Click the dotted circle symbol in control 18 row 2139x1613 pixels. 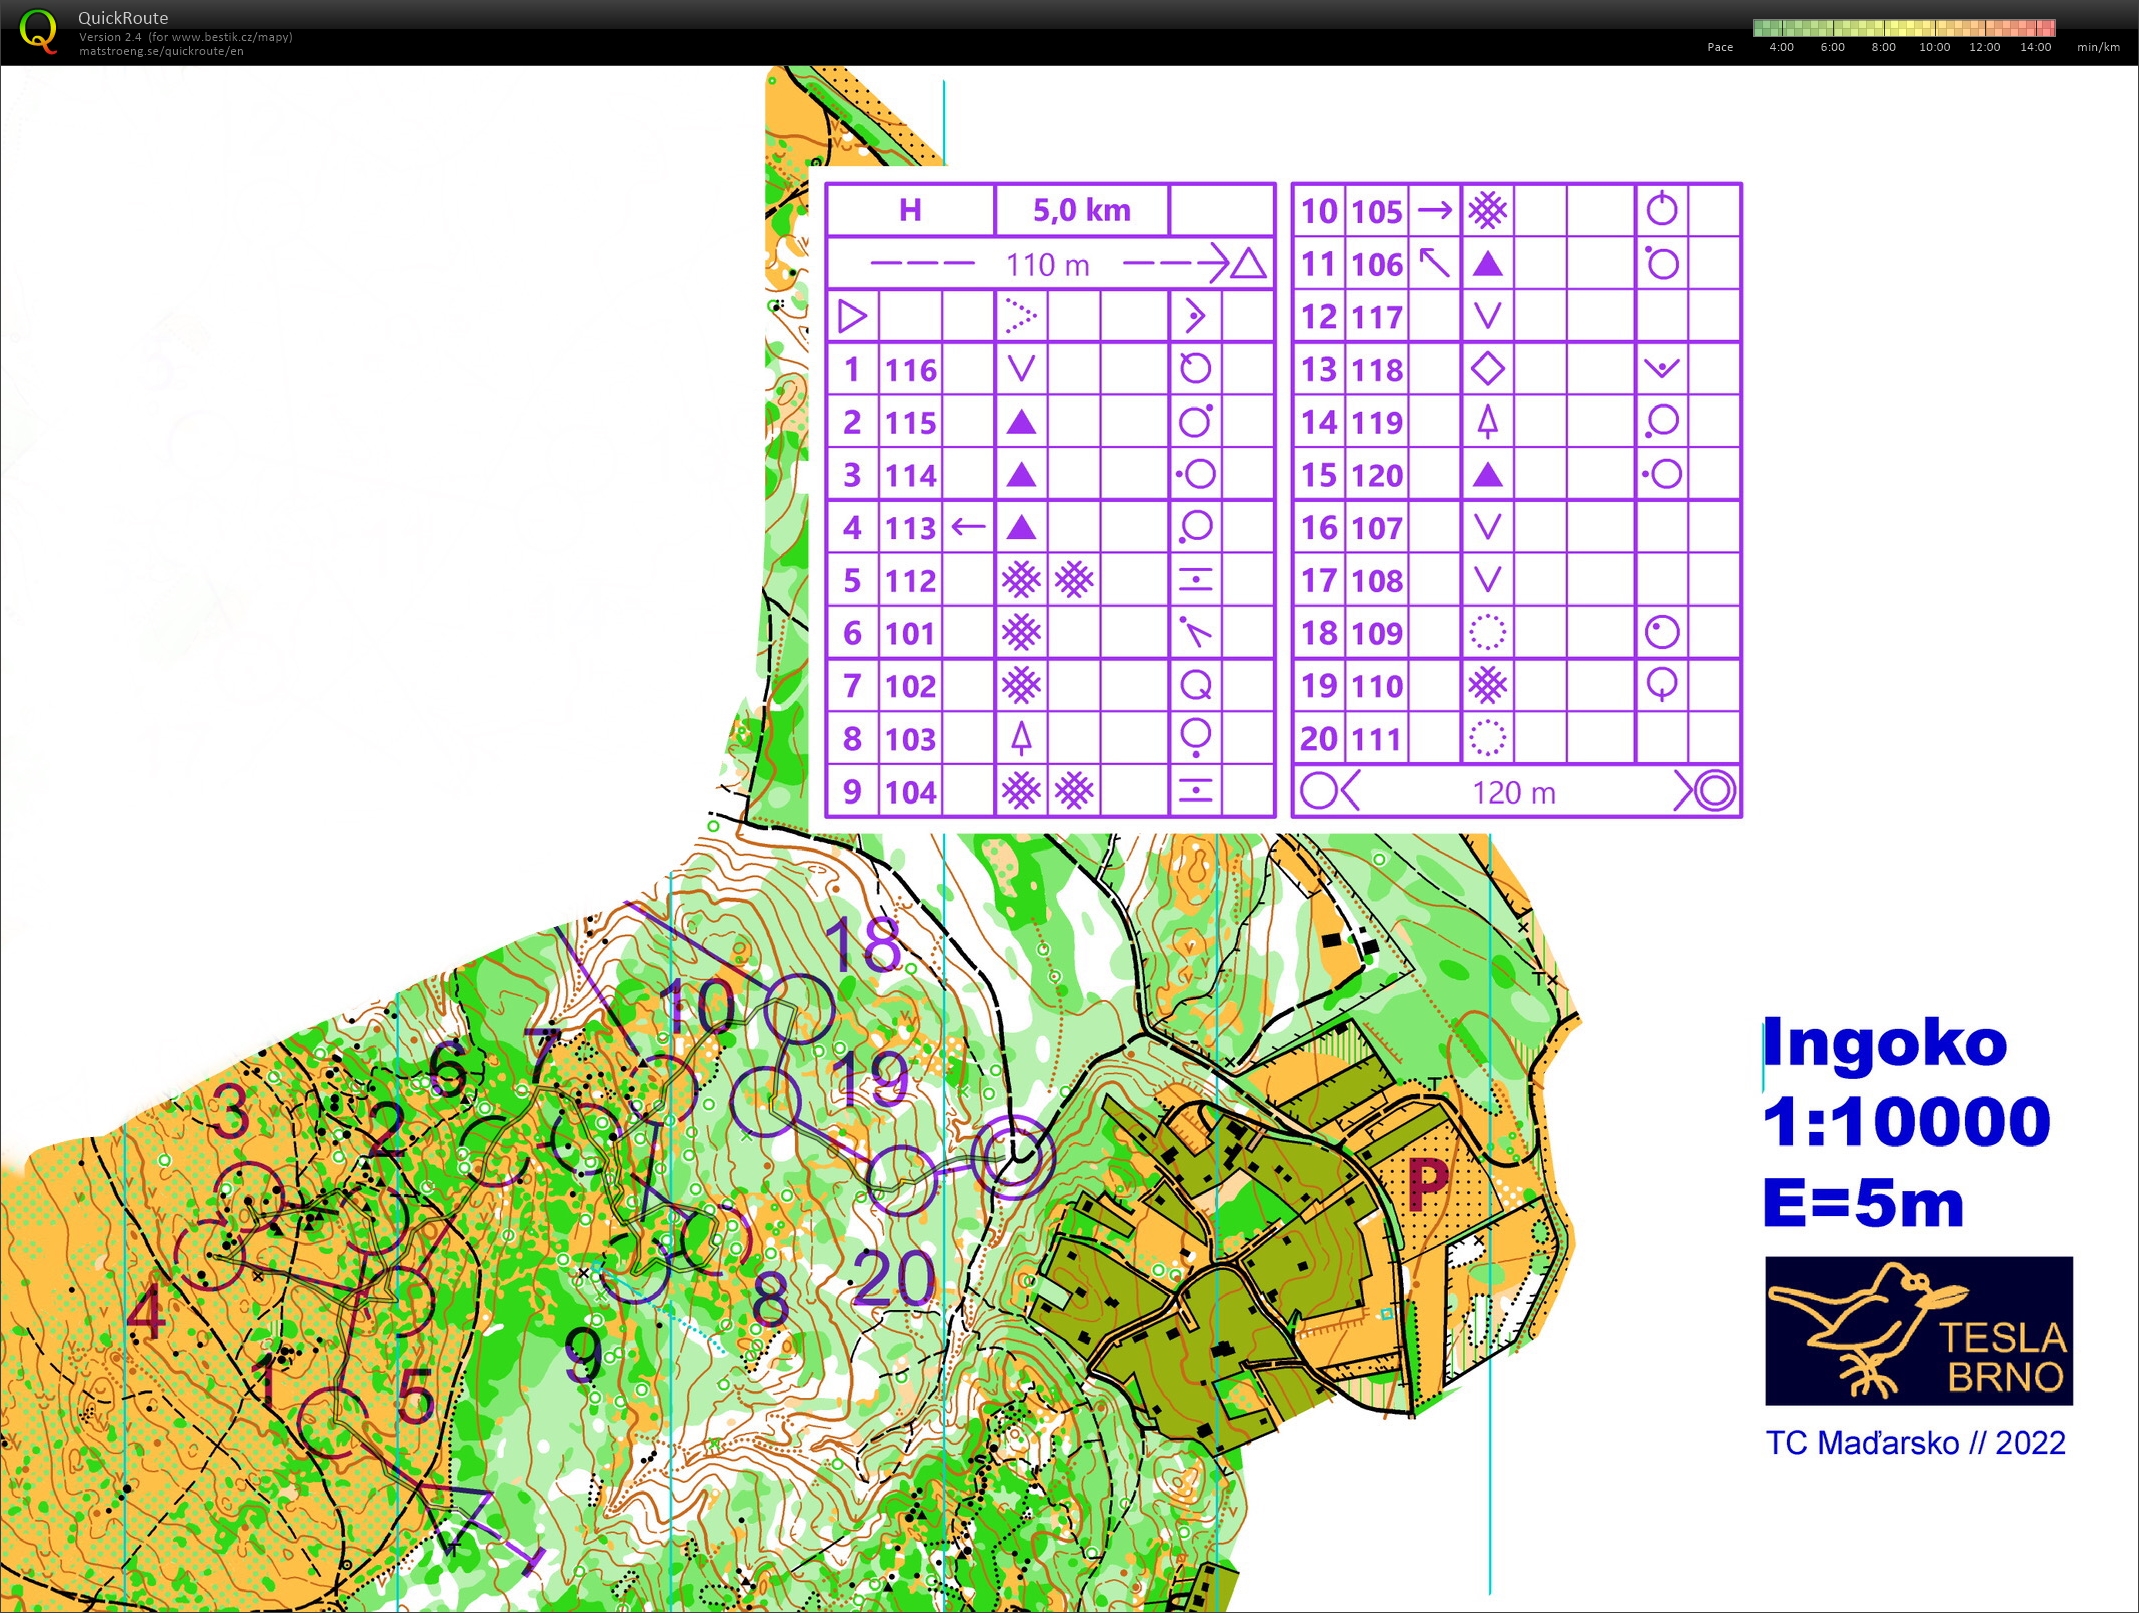(1487, 632)
